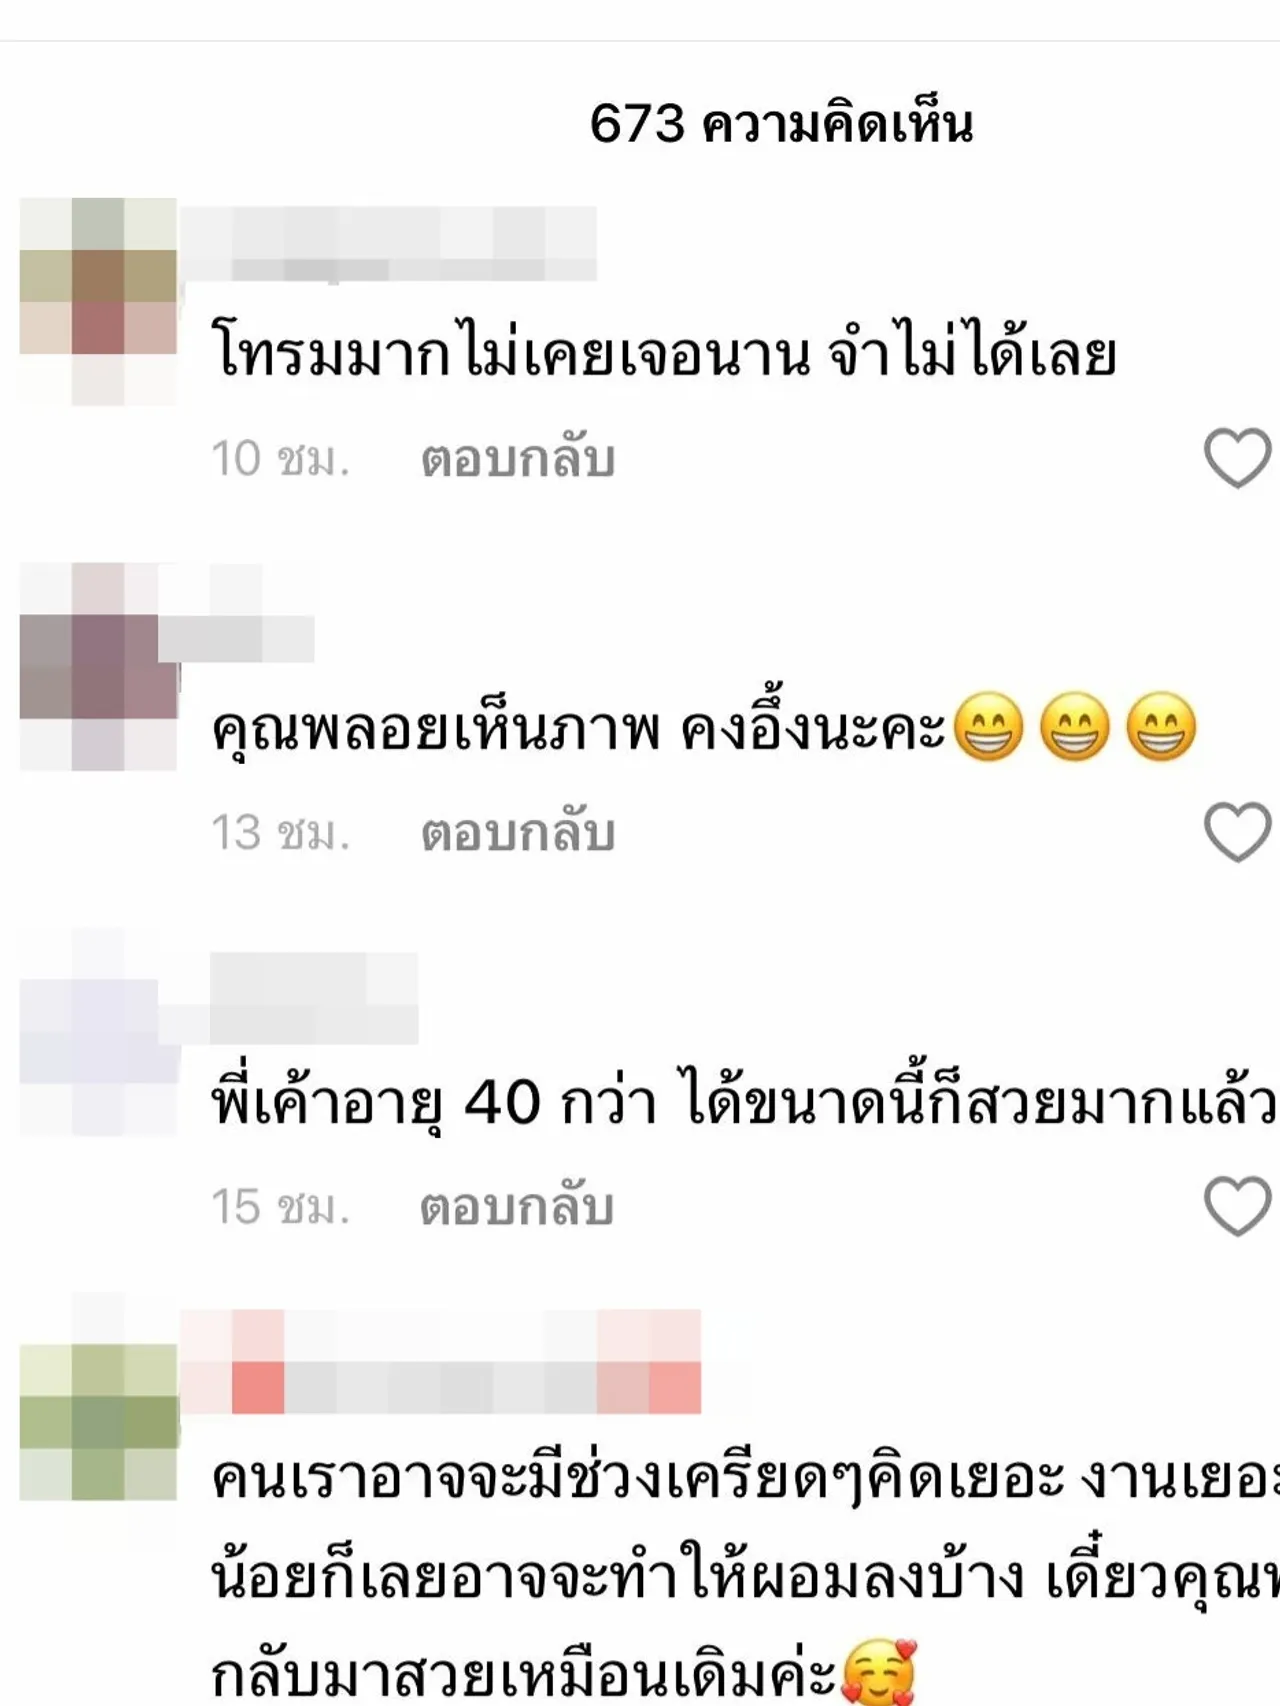Tap heart on the 15 ชม. comment

pos(1237,1206)
